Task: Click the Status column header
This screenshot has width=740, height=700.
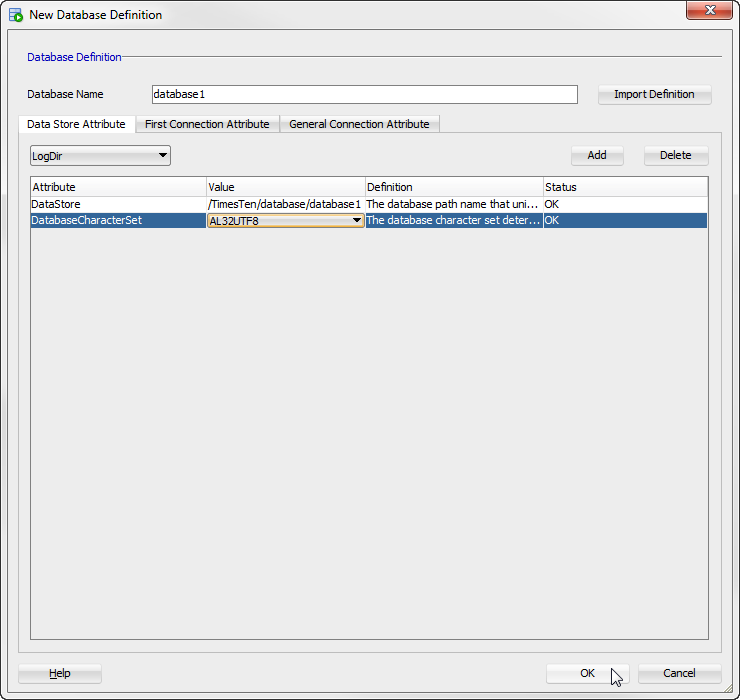Action: (x=625, y=187)
